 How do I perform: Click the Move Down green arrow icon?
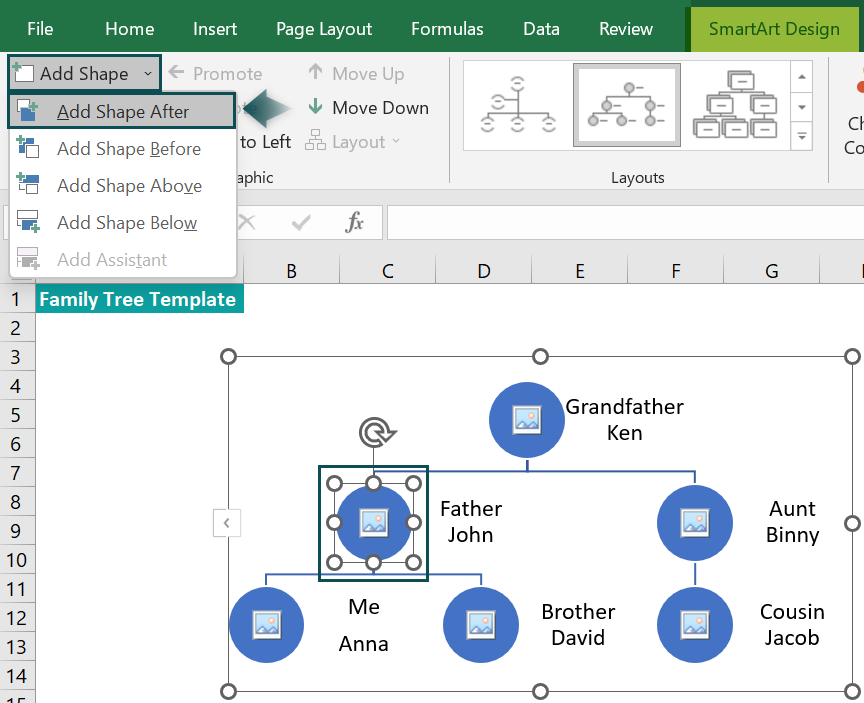point(315,106)
